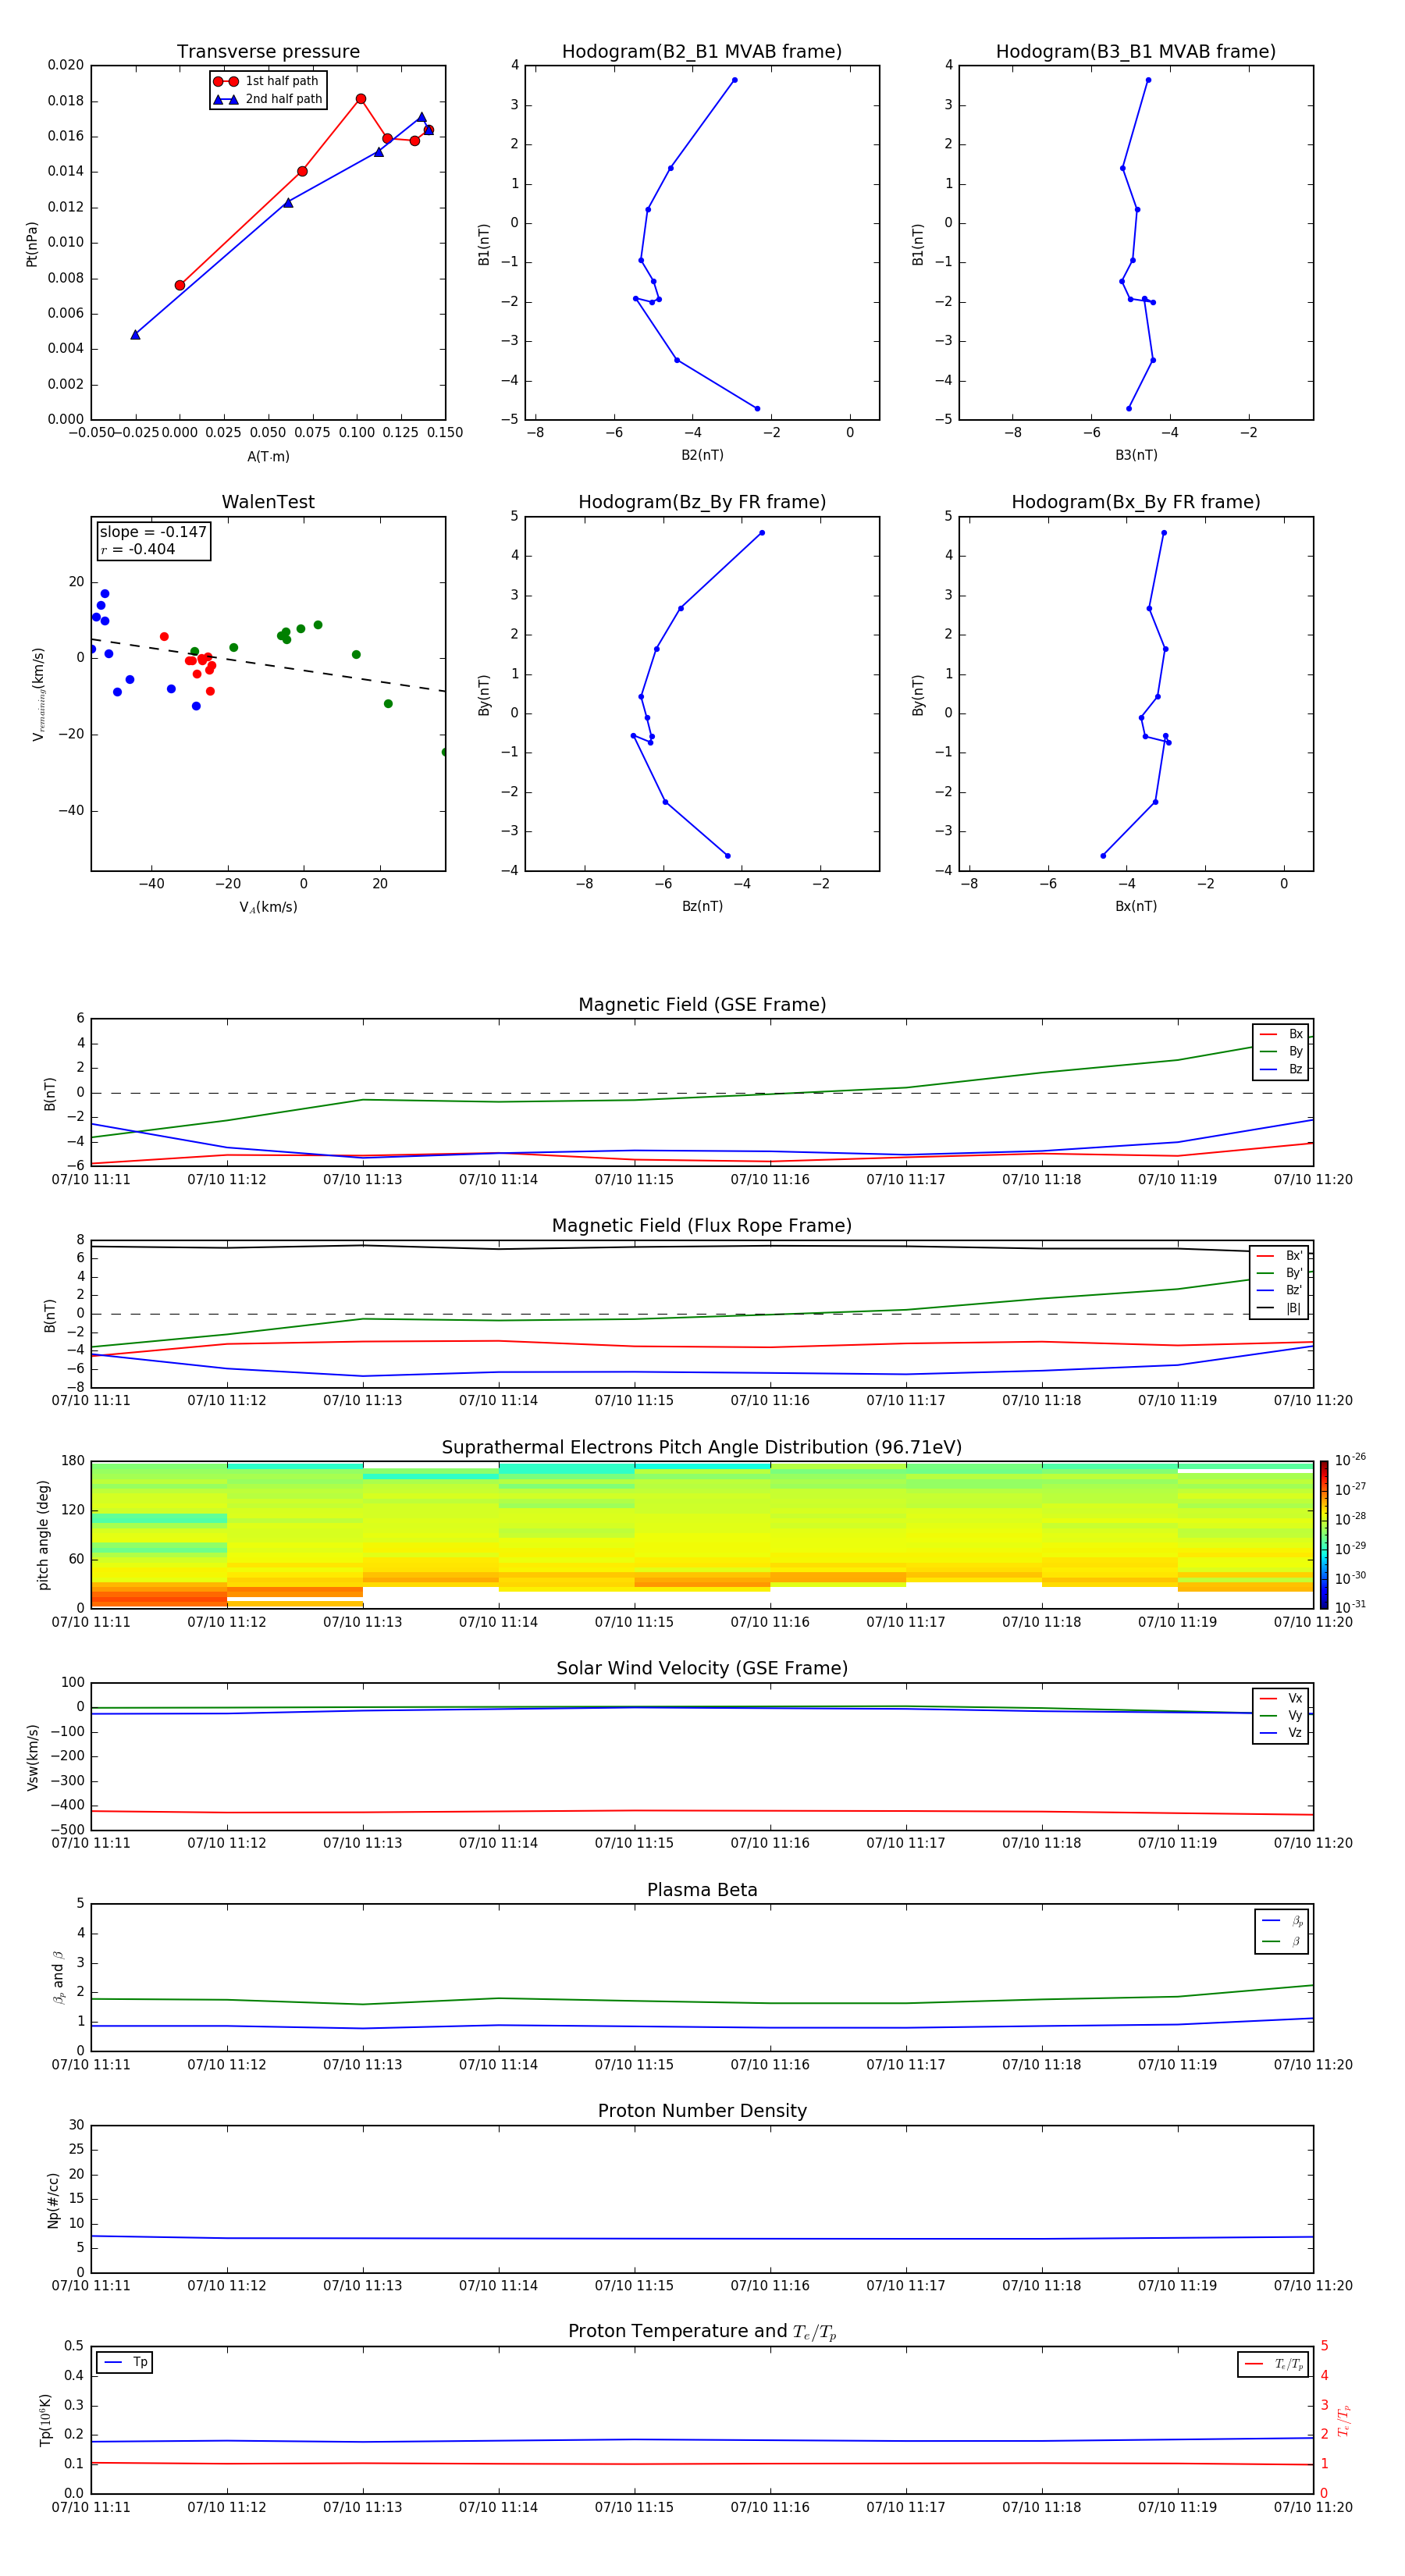The image size is (1405, 2576).
Task: Select By legend entry in GSE magnetic field panel
Action: point(1281,1051)
